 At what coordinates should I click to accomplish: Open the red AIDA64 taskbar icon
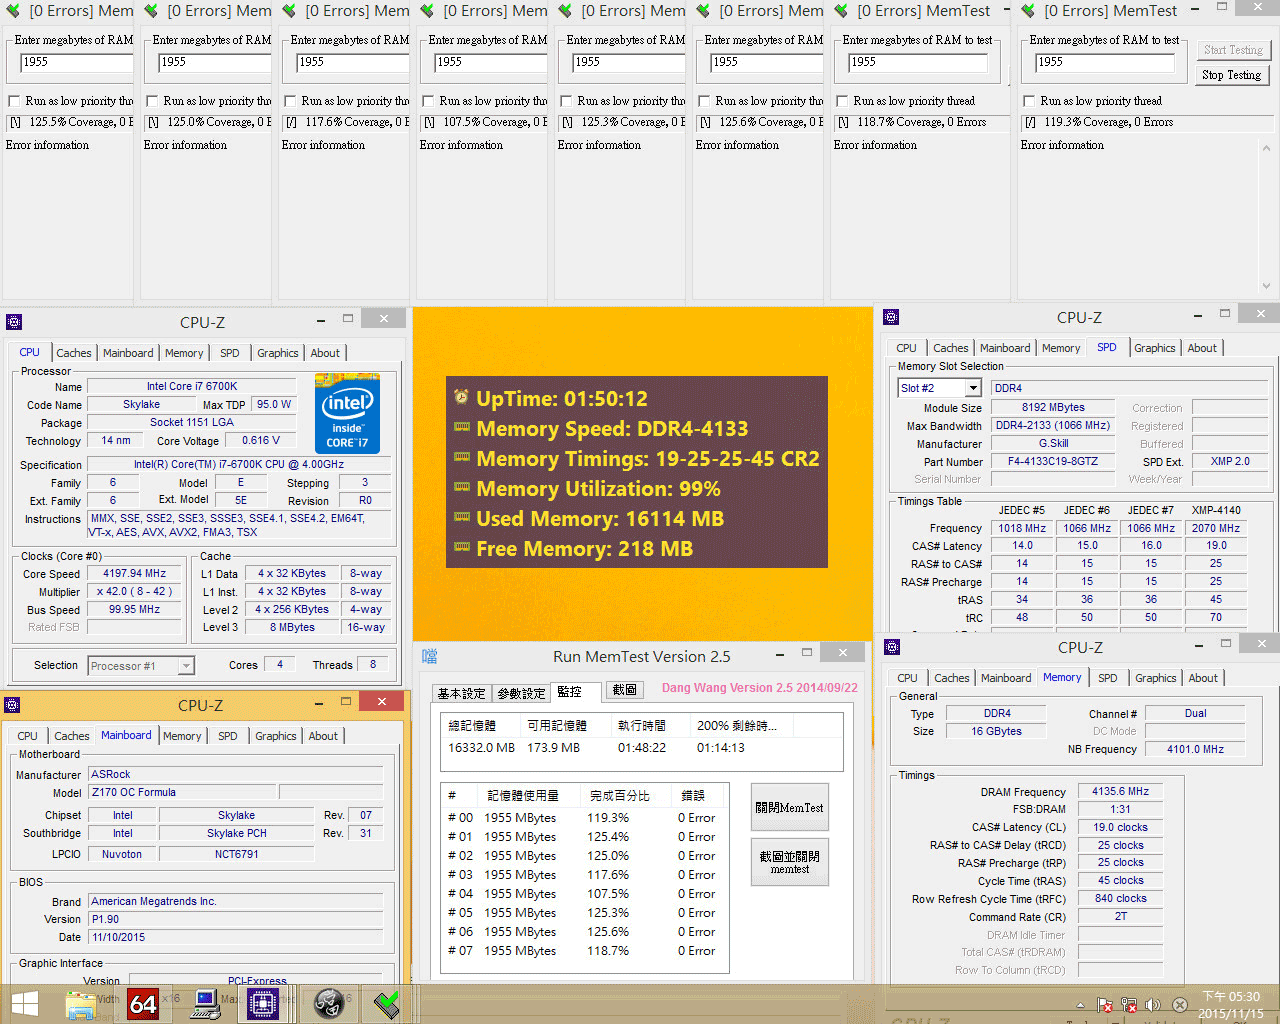143,1003
